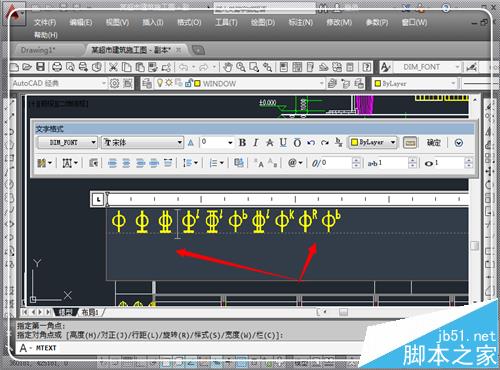Screen dimensions: 500x370
Task: Open the WINDOW layer dropdown list
Action: pos(321,83)
